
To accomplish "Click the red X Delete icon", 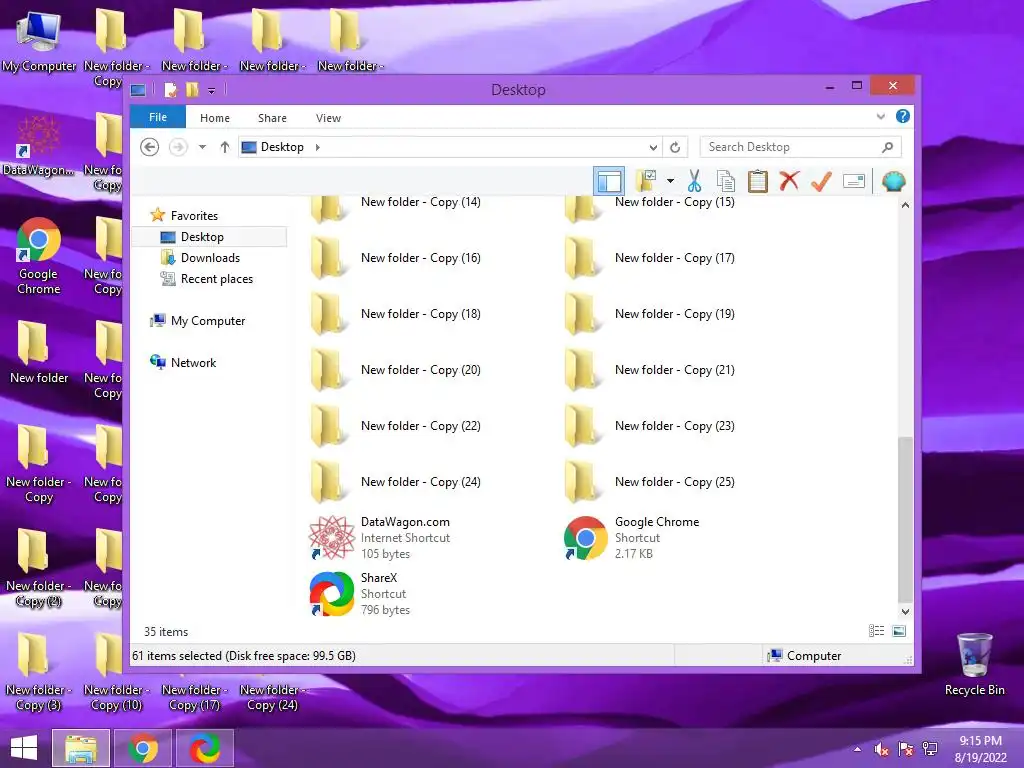I will 790,181.
